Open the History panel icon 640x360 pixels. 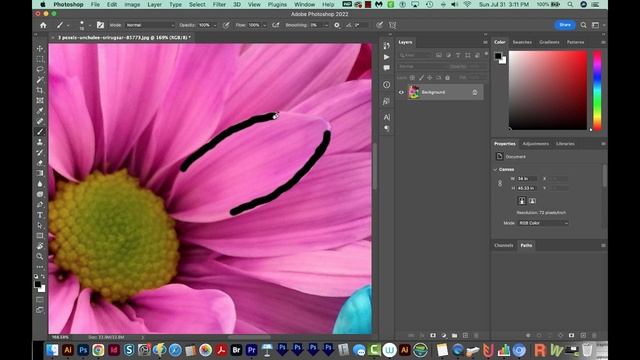coord(387,46)
